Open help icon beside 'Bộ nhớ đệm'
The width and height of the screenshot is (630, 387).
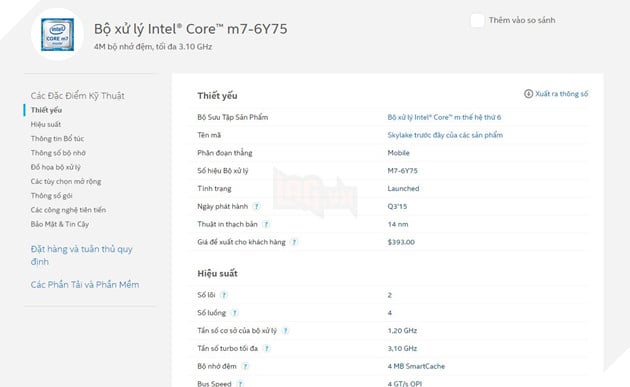click(x=245, y=366)
